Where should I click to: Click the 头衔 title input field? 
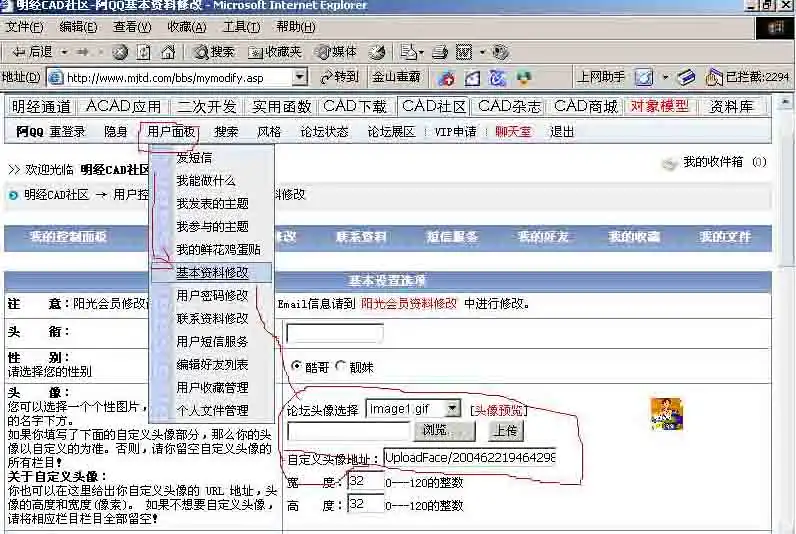point(335,333)
